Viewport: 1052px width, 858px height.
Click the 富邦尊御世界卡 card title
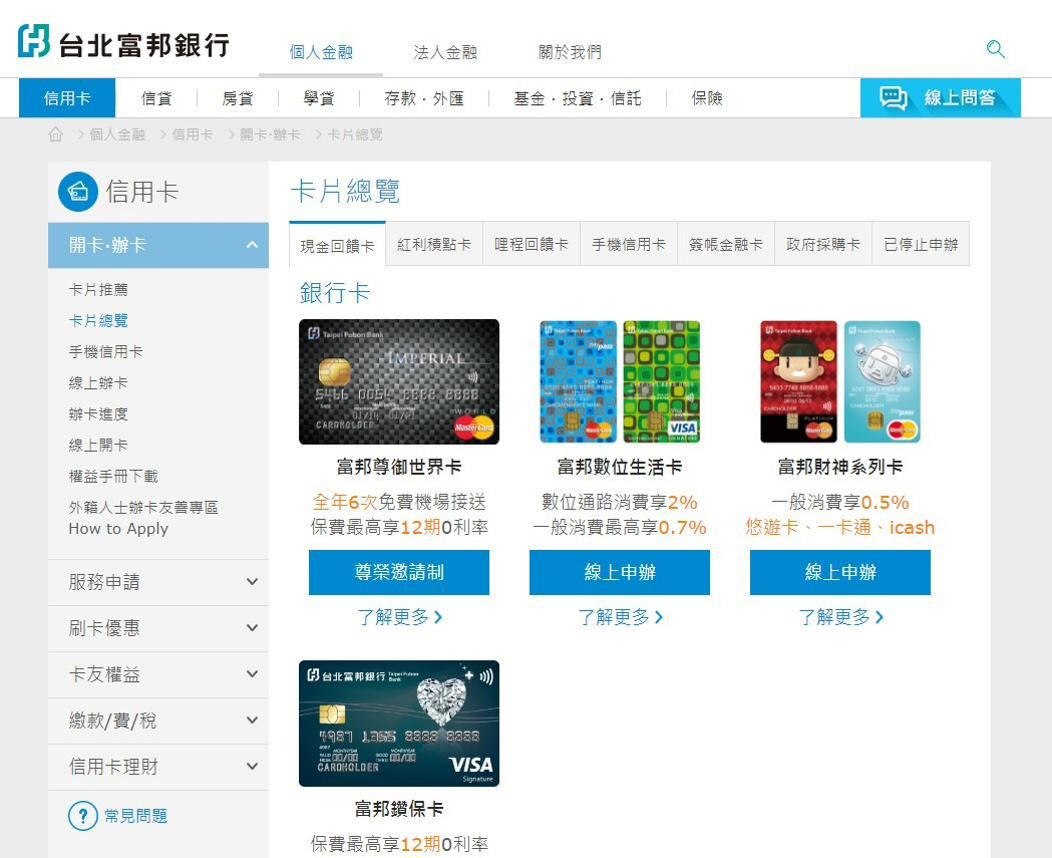399,467
